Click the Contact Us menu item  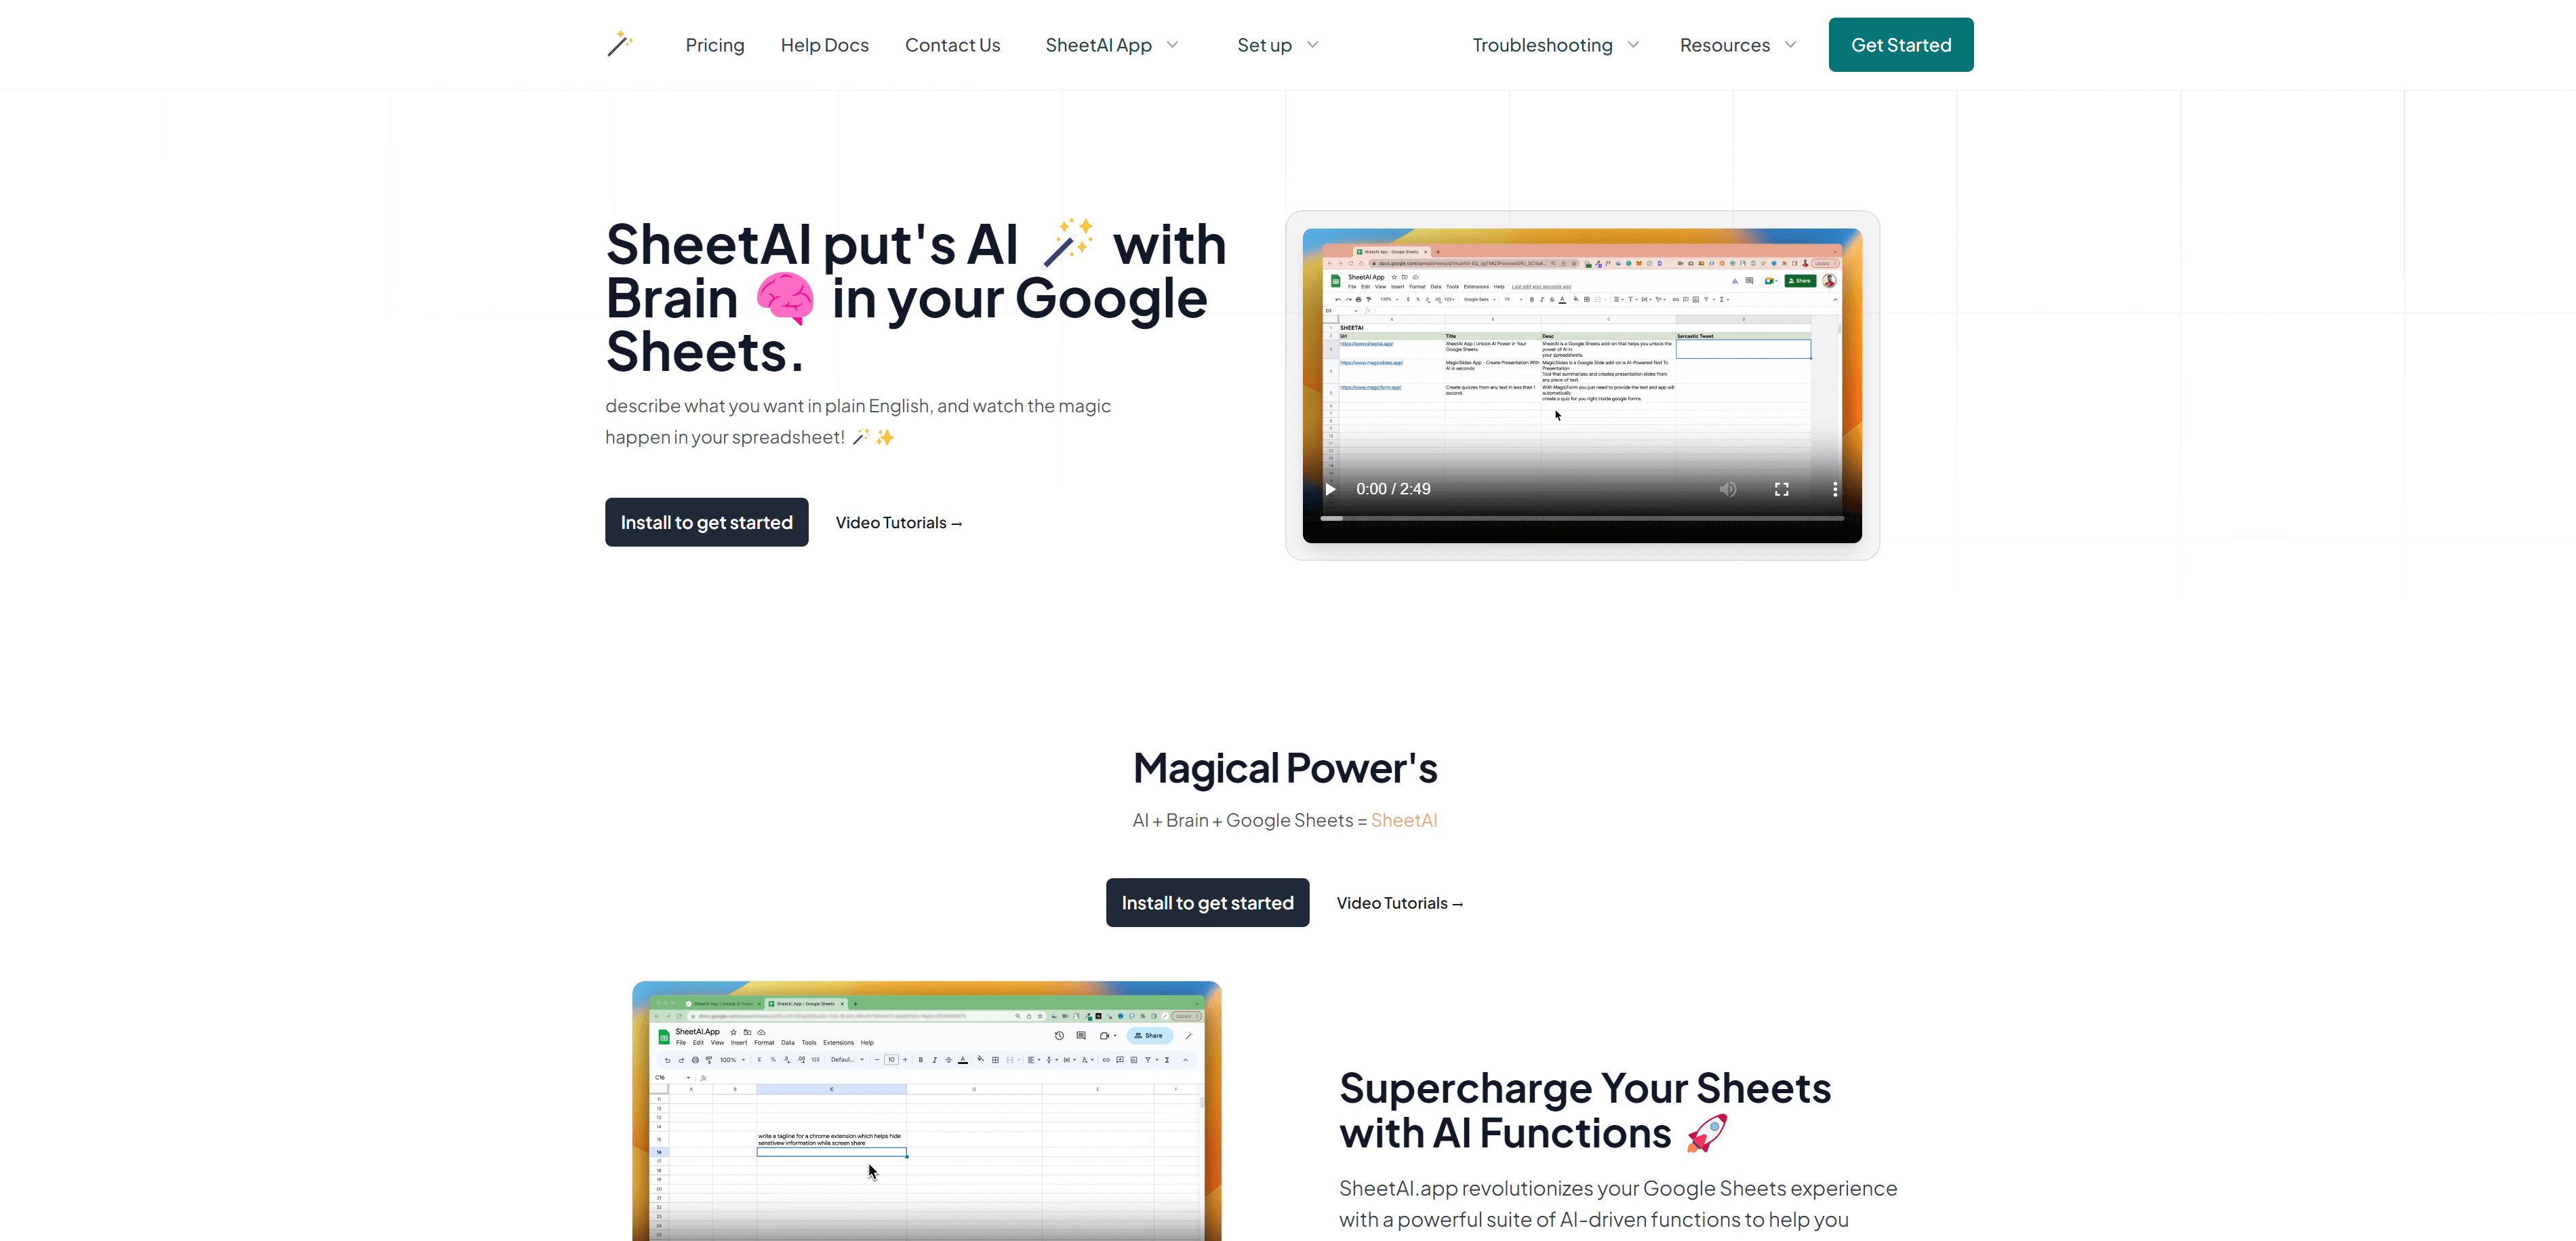click(953, 44)
